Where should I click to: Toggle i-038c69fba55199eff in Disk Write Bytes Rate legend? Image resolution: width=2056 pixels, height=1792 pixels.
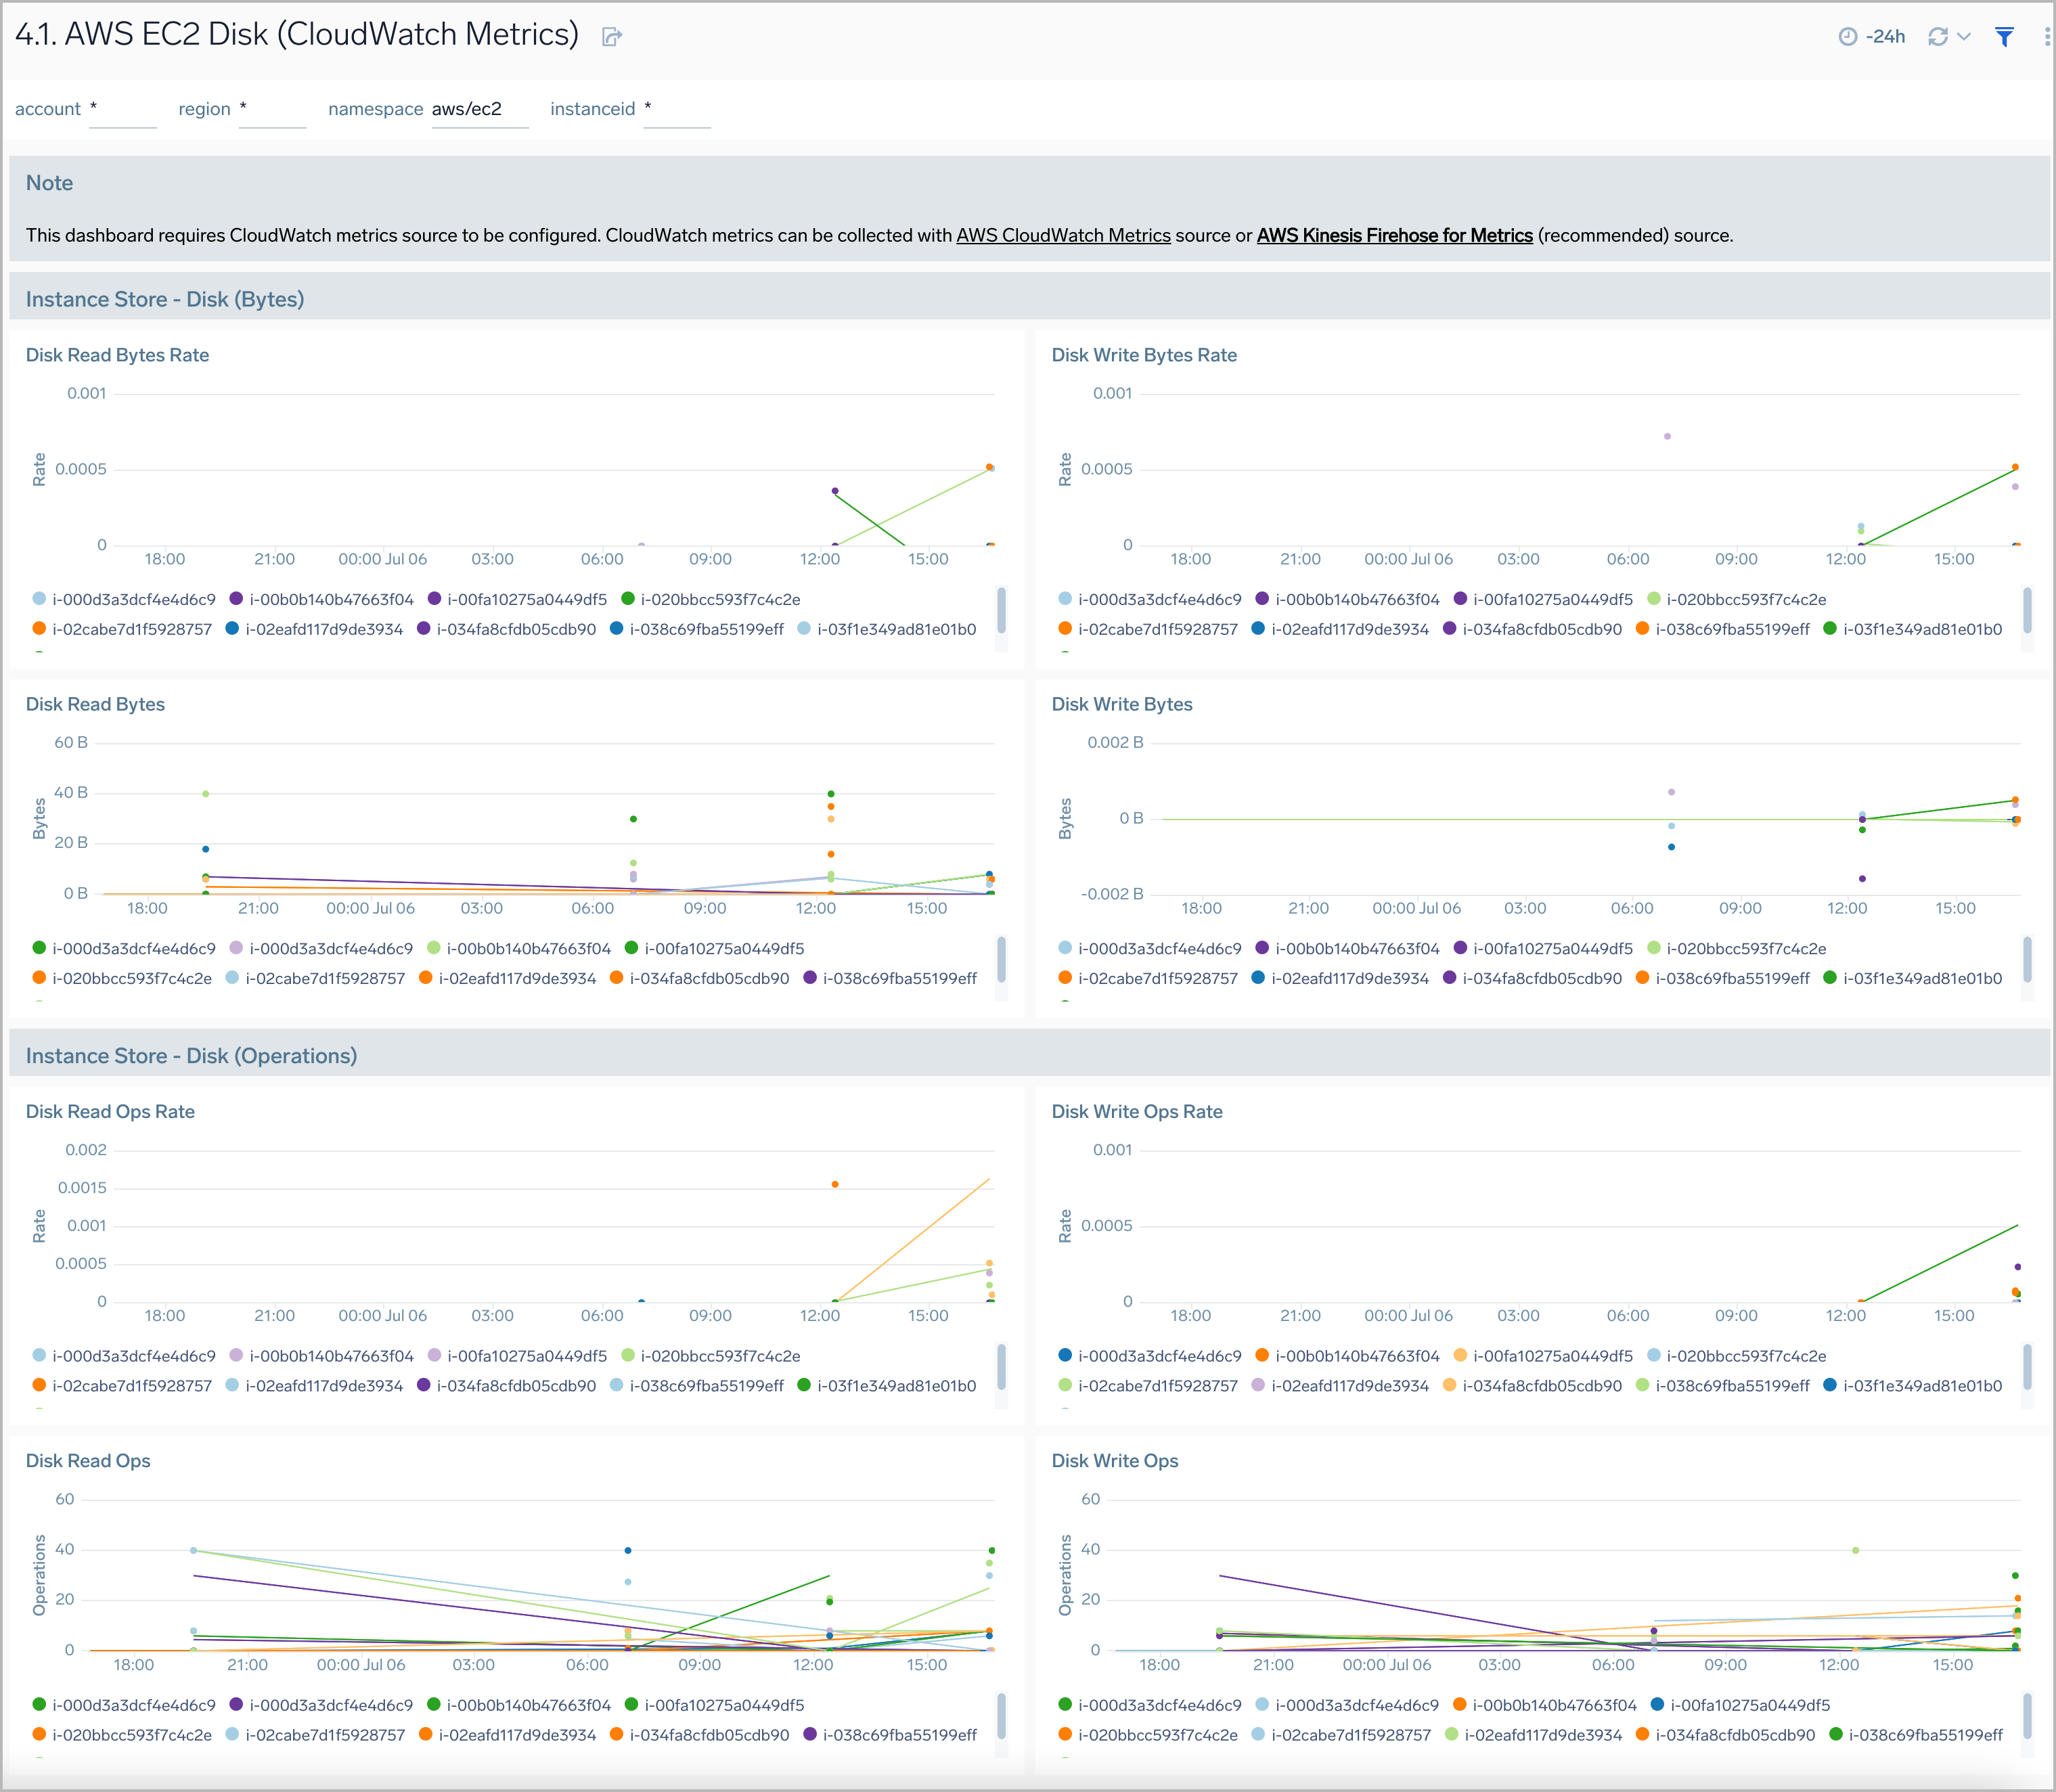click(x=1722, y=629)
